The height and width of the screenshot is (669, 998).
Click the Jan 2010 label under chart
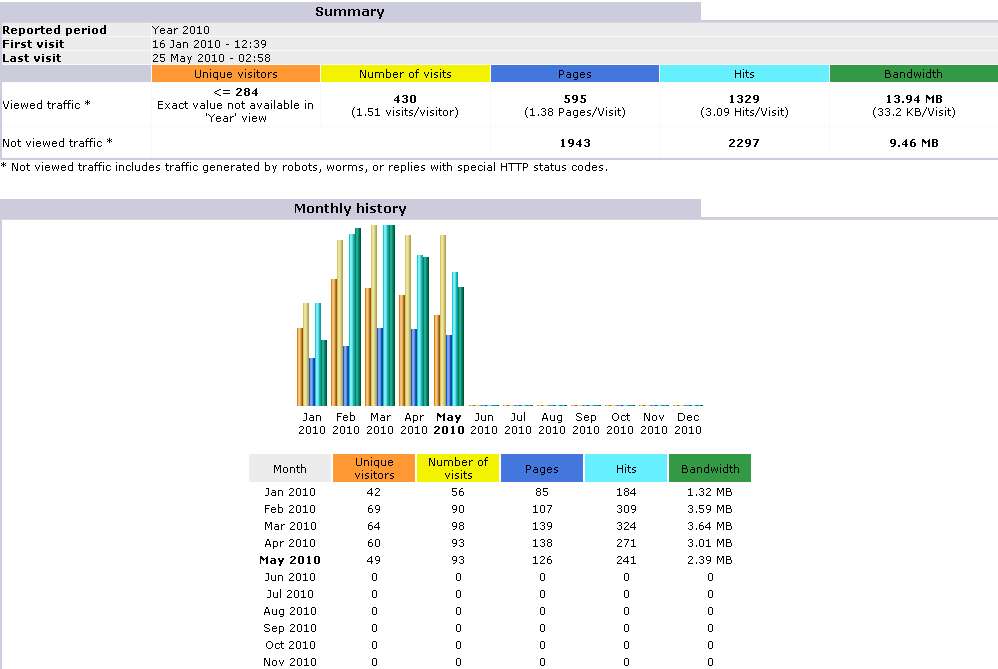click(312, 424)
